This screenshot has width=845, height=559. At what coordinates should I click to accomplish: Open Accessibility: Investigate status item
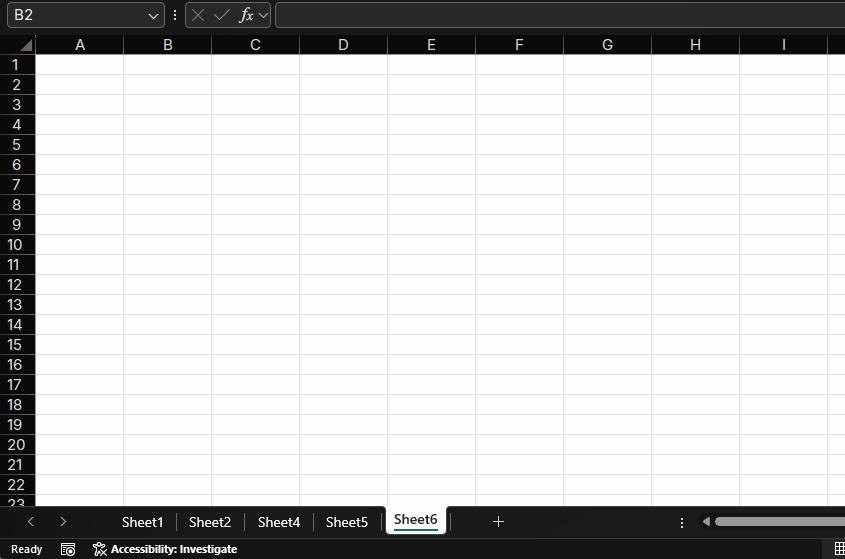click(x=165, y=549)
